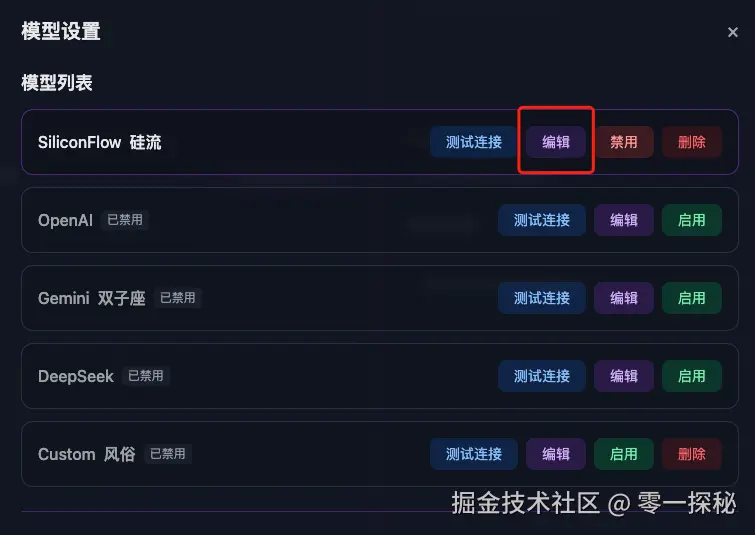The image size is (755, 535).
Task: Test connection for DeepSeek model
Action: (542, 376)
